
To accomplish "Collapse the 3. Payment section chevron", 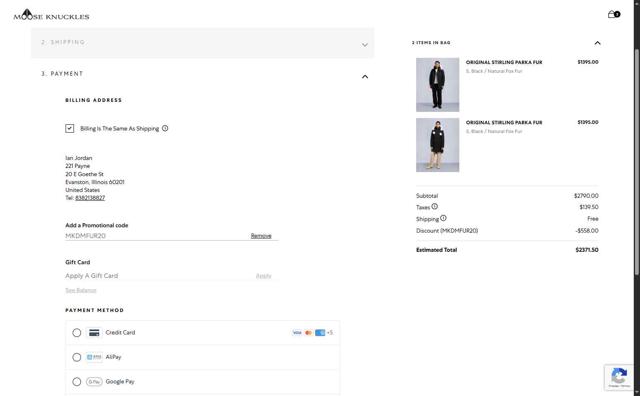I will point(365,76).
